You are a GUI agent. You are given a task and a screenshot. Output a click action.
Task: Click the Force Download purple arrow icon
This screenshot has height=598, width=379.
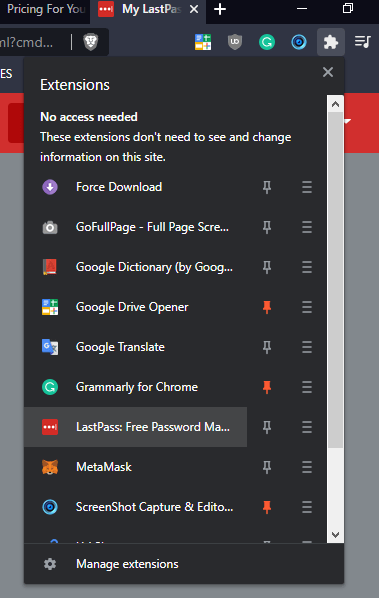pos(50,187)
